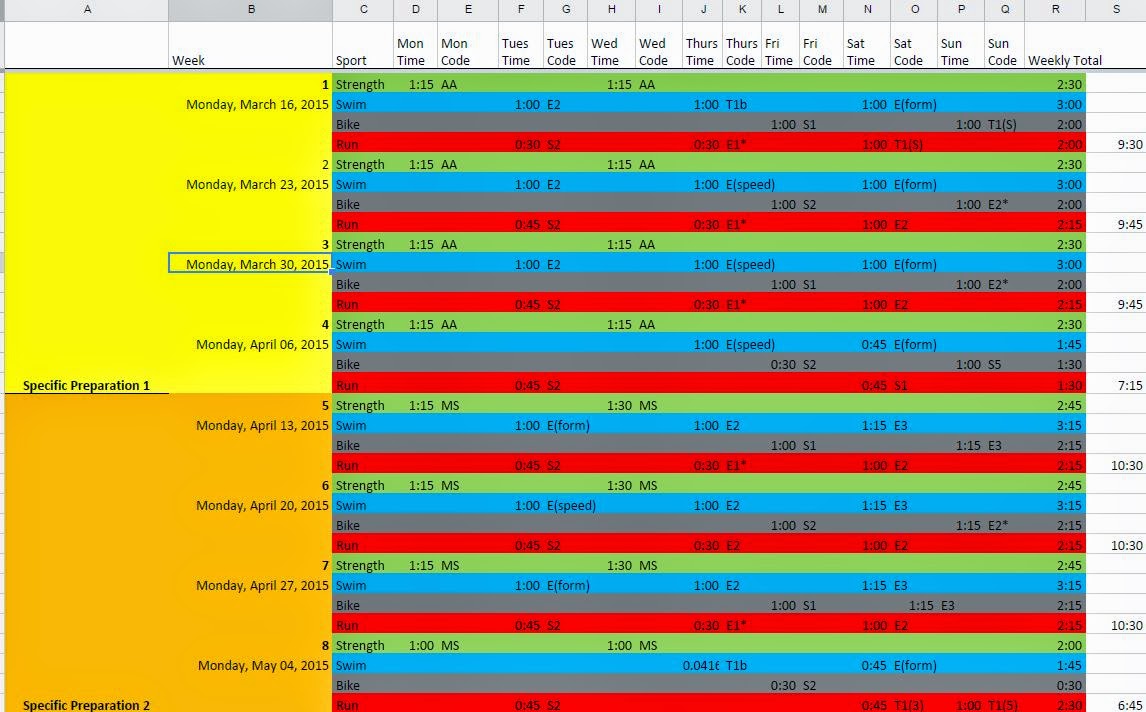This screenshot has width=1146, height=712.
Task: Select the 'Fri Time' header cell
Action: (x=781, y=45)
